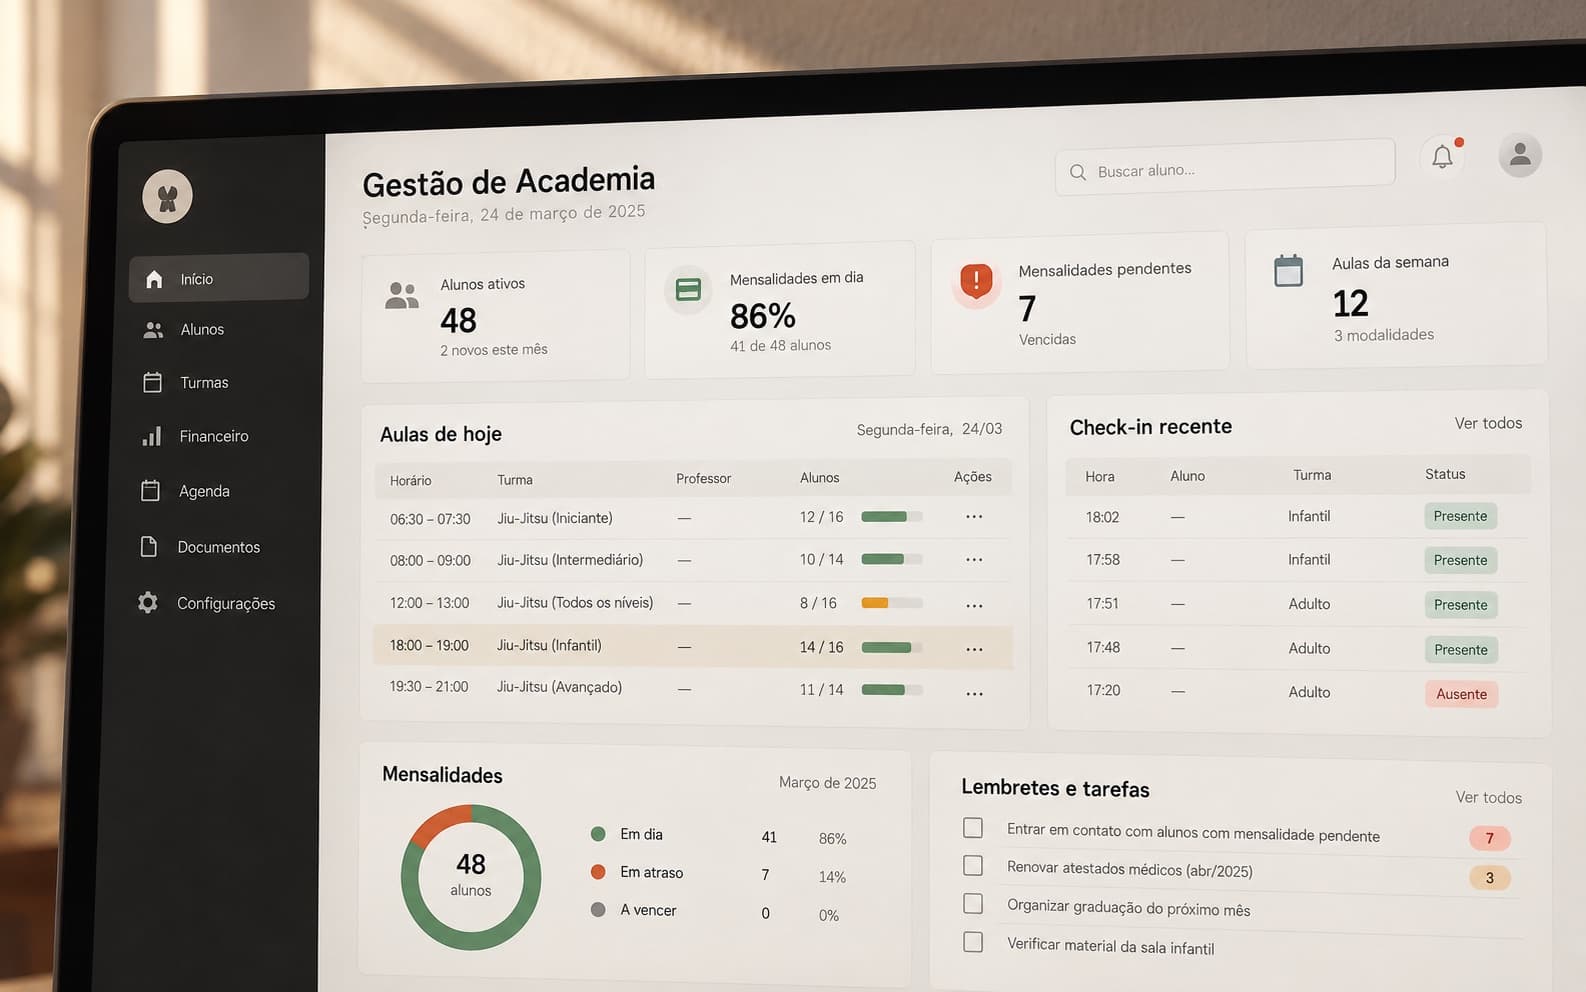
Task: Check Renovar atestados médicos task
Action: (973, 865)
